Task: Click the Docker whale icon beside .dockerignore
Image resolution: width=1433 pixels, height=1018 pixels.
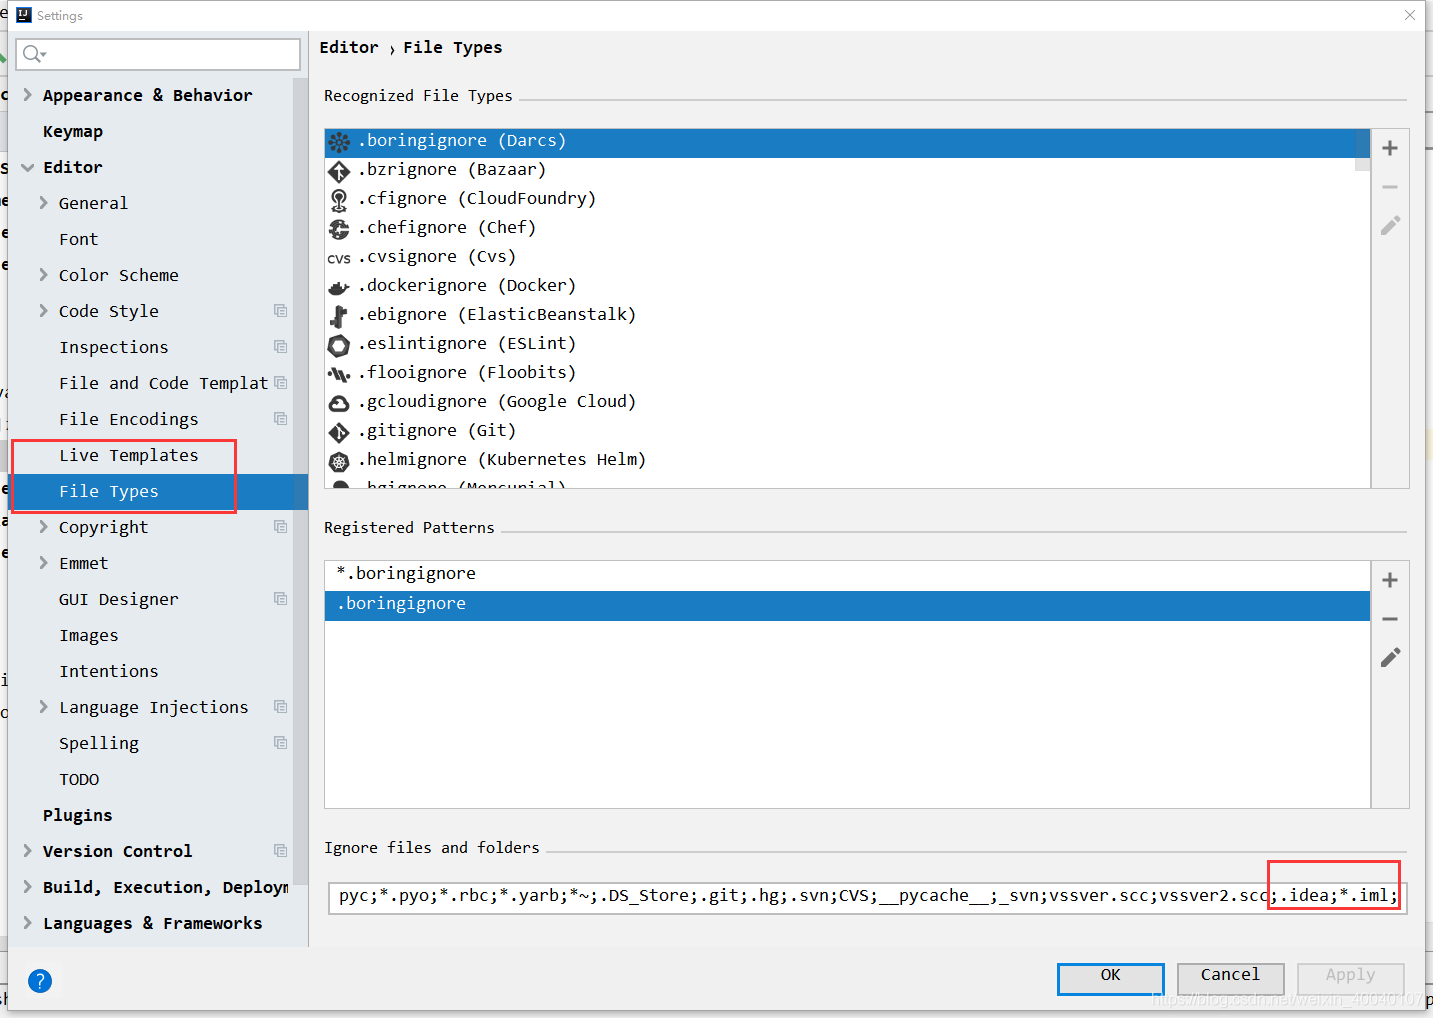Action: click(x=339, y=287)
